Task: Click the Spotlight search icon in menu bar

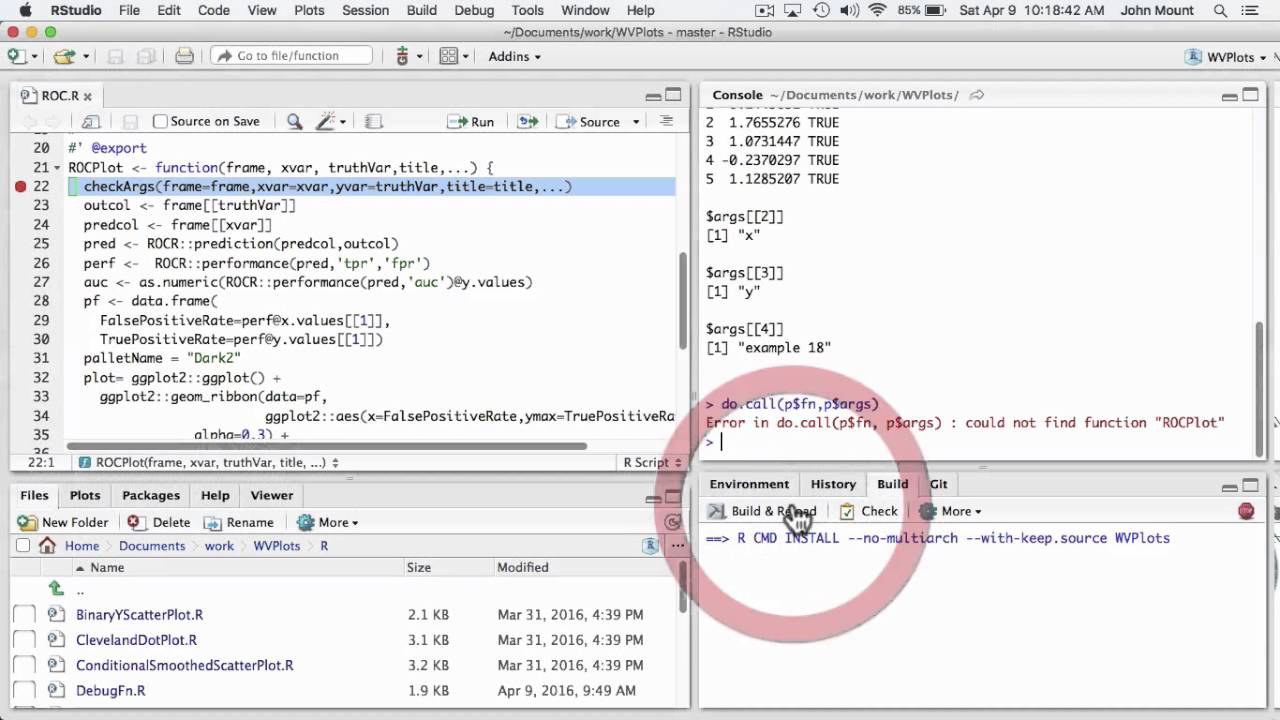Action: [1220, 11]
